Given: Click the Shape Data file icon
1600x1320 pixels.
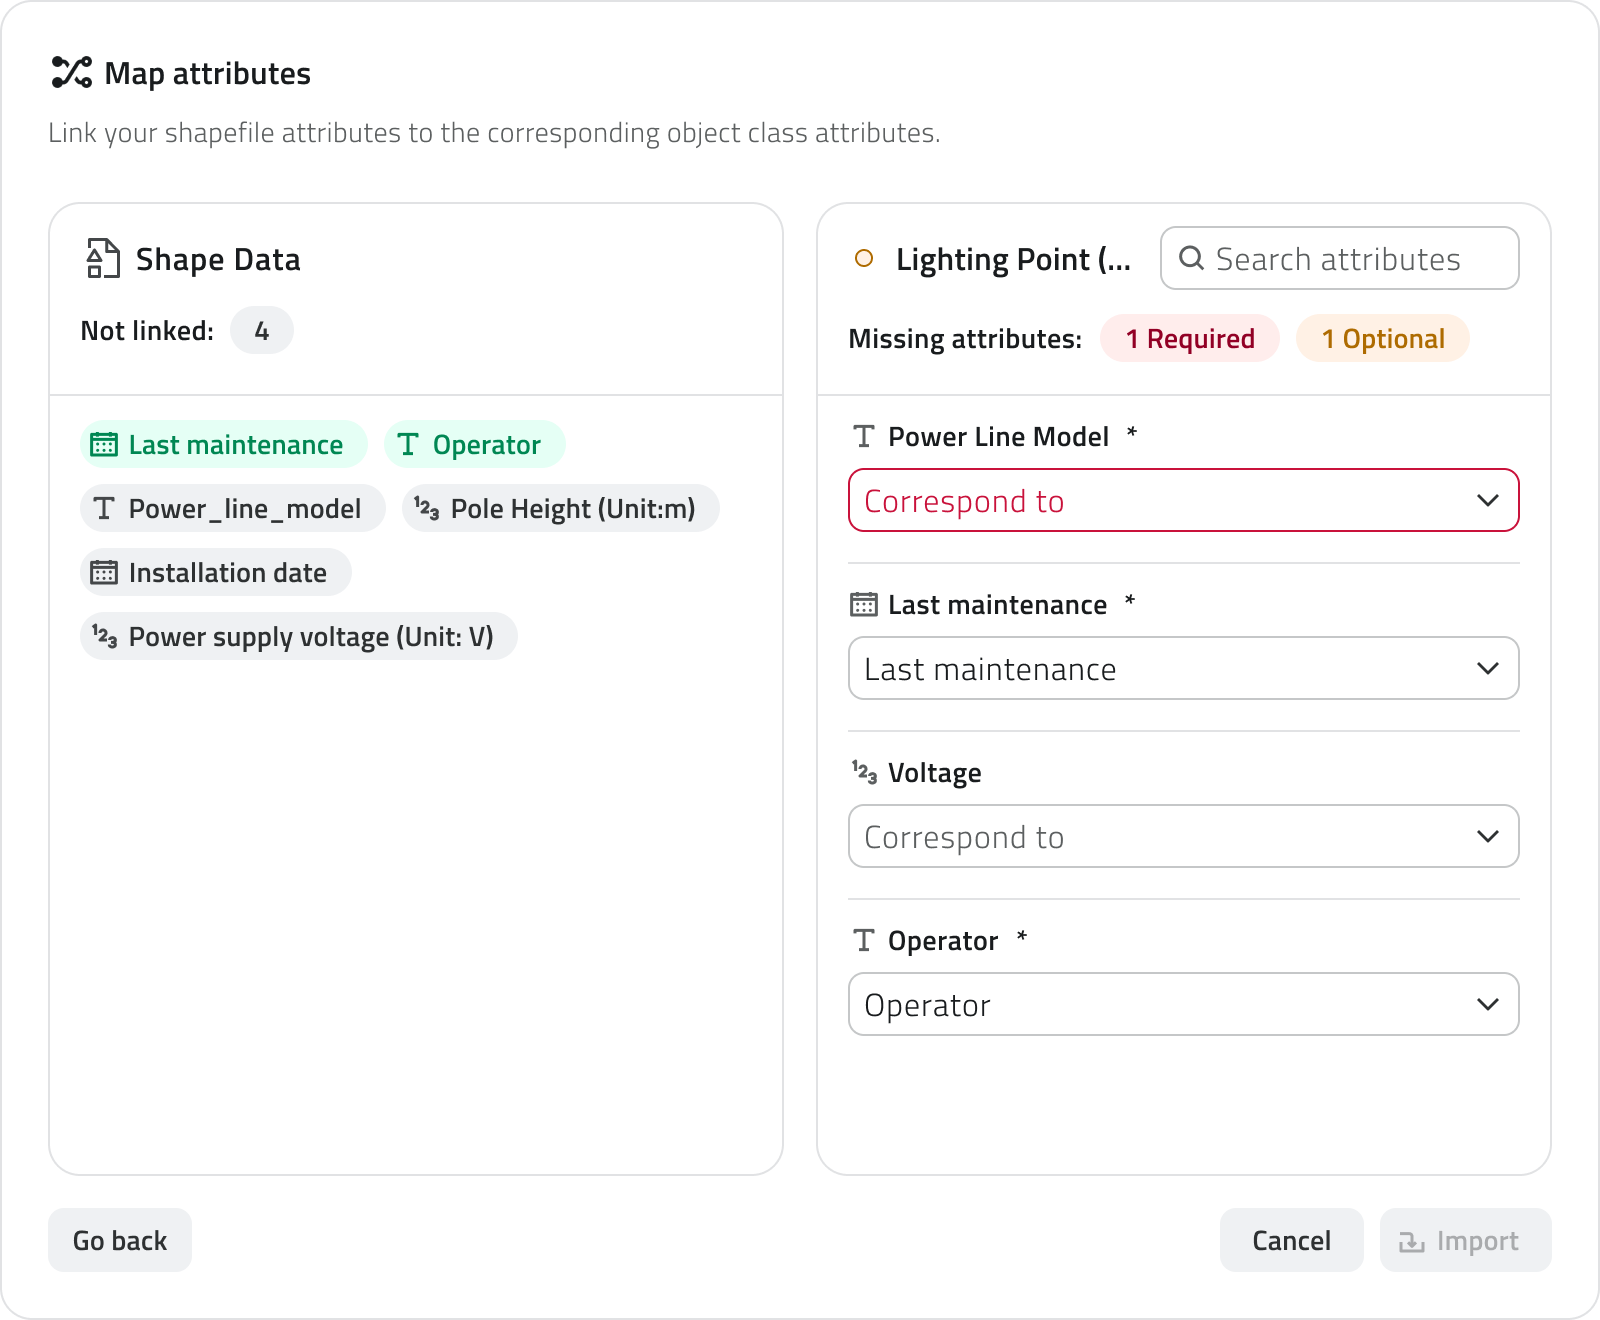Looking at the screenshot, I should pos(103,259).
